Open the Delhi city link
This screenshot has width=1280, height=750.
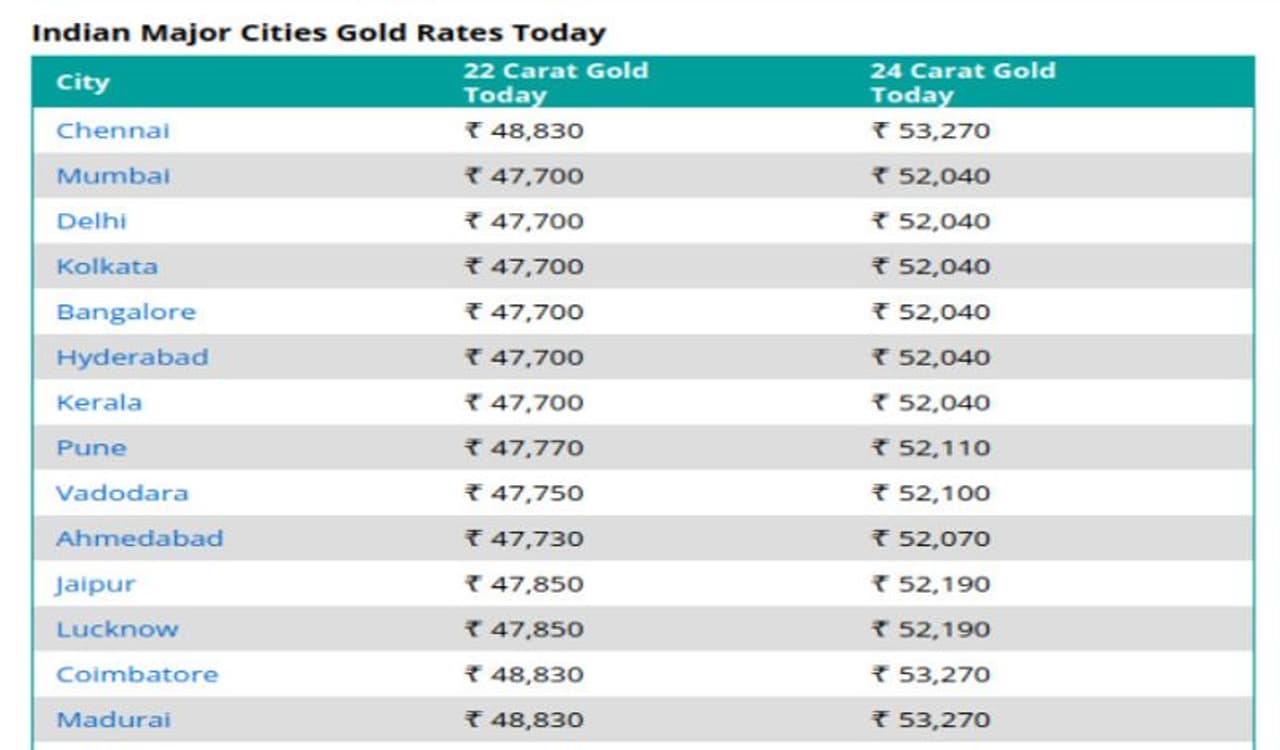[91, 221]
